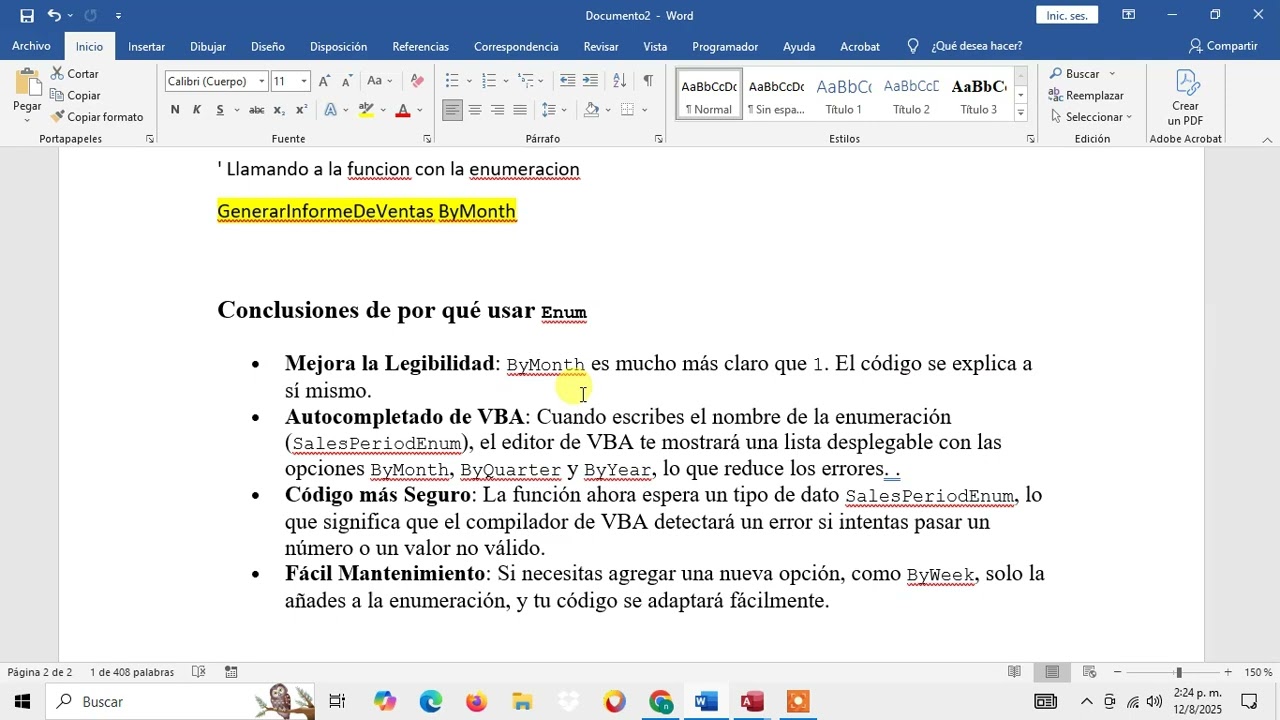
Task: Switch to the Referencias tab
Action: 420,46
